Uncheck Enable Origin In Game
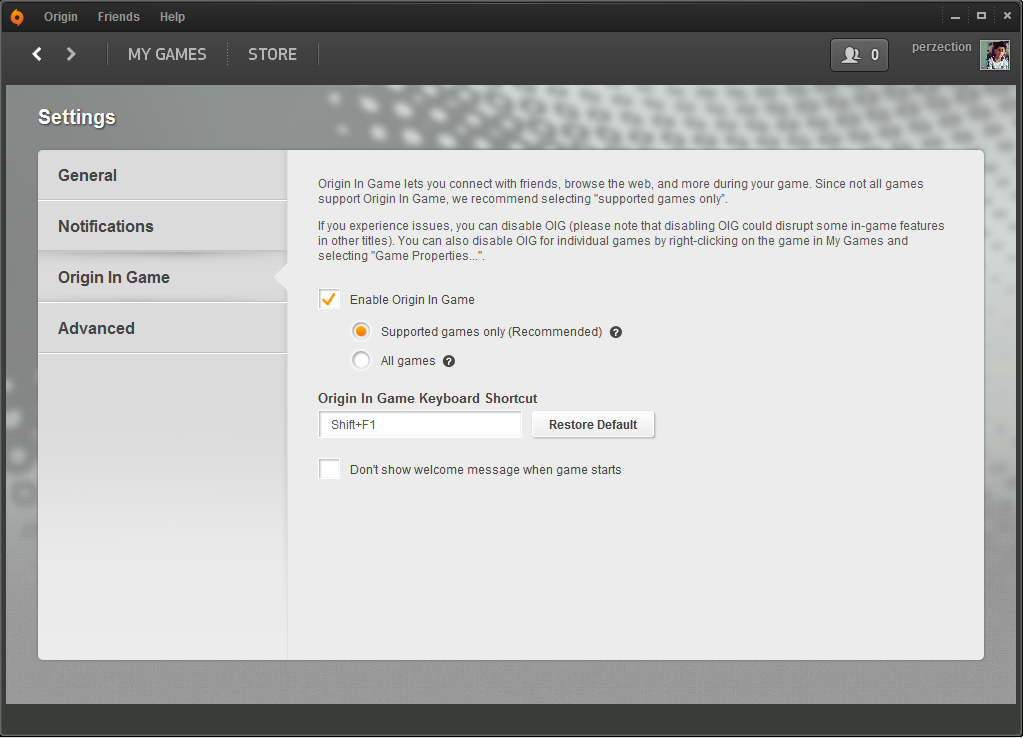Image resolution: width=1023 pixels, height=738 pixels. 329,299
